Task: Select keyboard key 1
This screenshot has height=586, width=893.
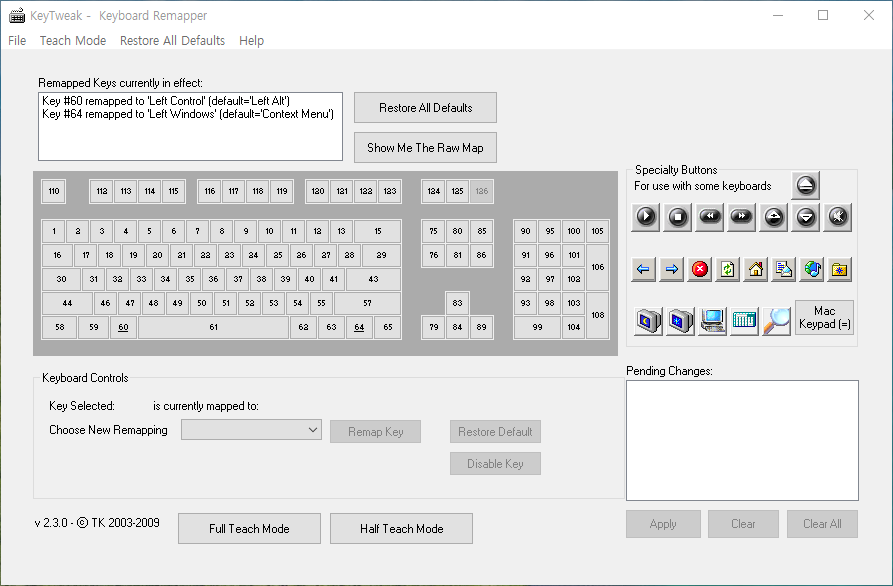Action: (54, 231)
